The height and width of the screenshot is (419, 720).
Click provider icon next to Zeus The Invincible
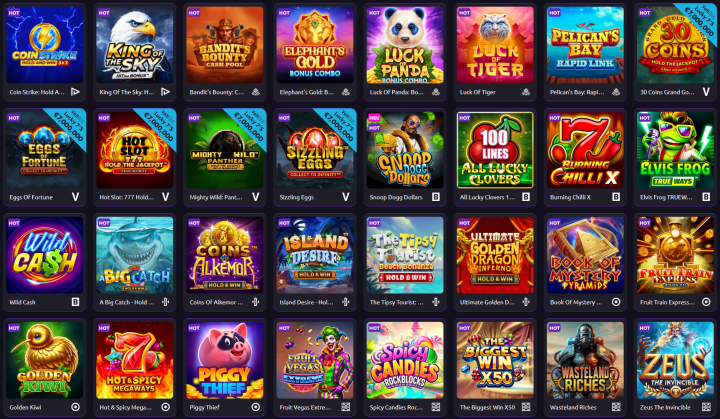tap(706, 407)
